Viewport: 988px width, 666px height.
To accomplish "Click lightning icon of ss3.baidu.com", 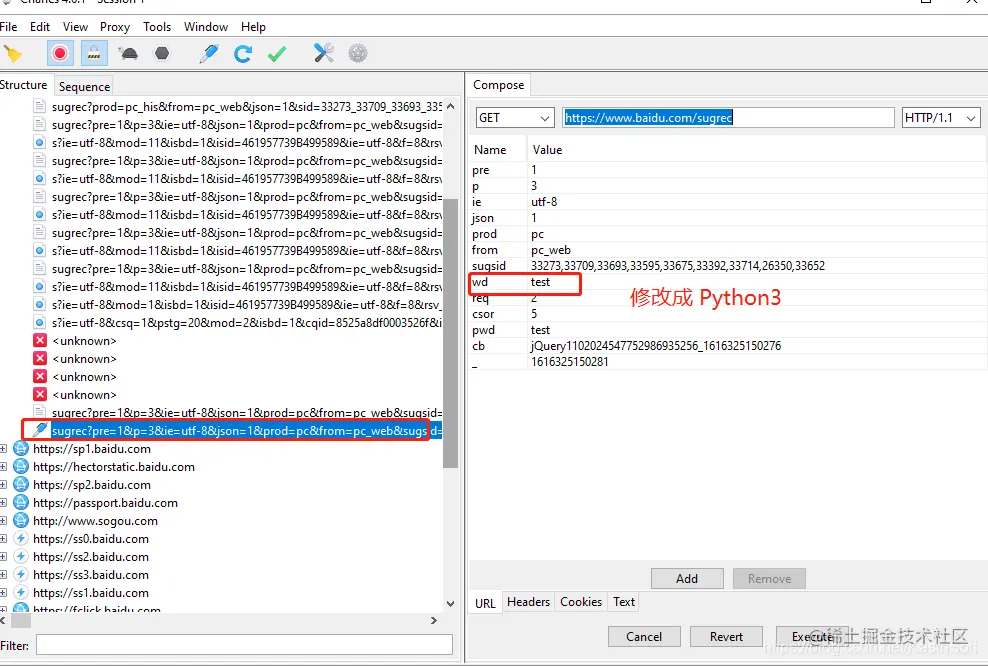I will click(x=21, y=575).
